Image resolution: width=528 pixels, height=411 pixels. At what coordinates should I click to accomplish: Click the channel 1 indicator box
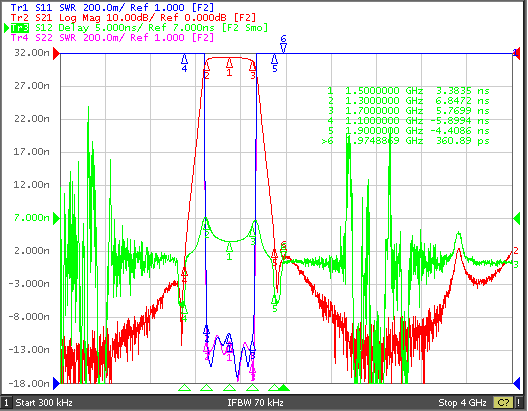click(x=6, y=403)
